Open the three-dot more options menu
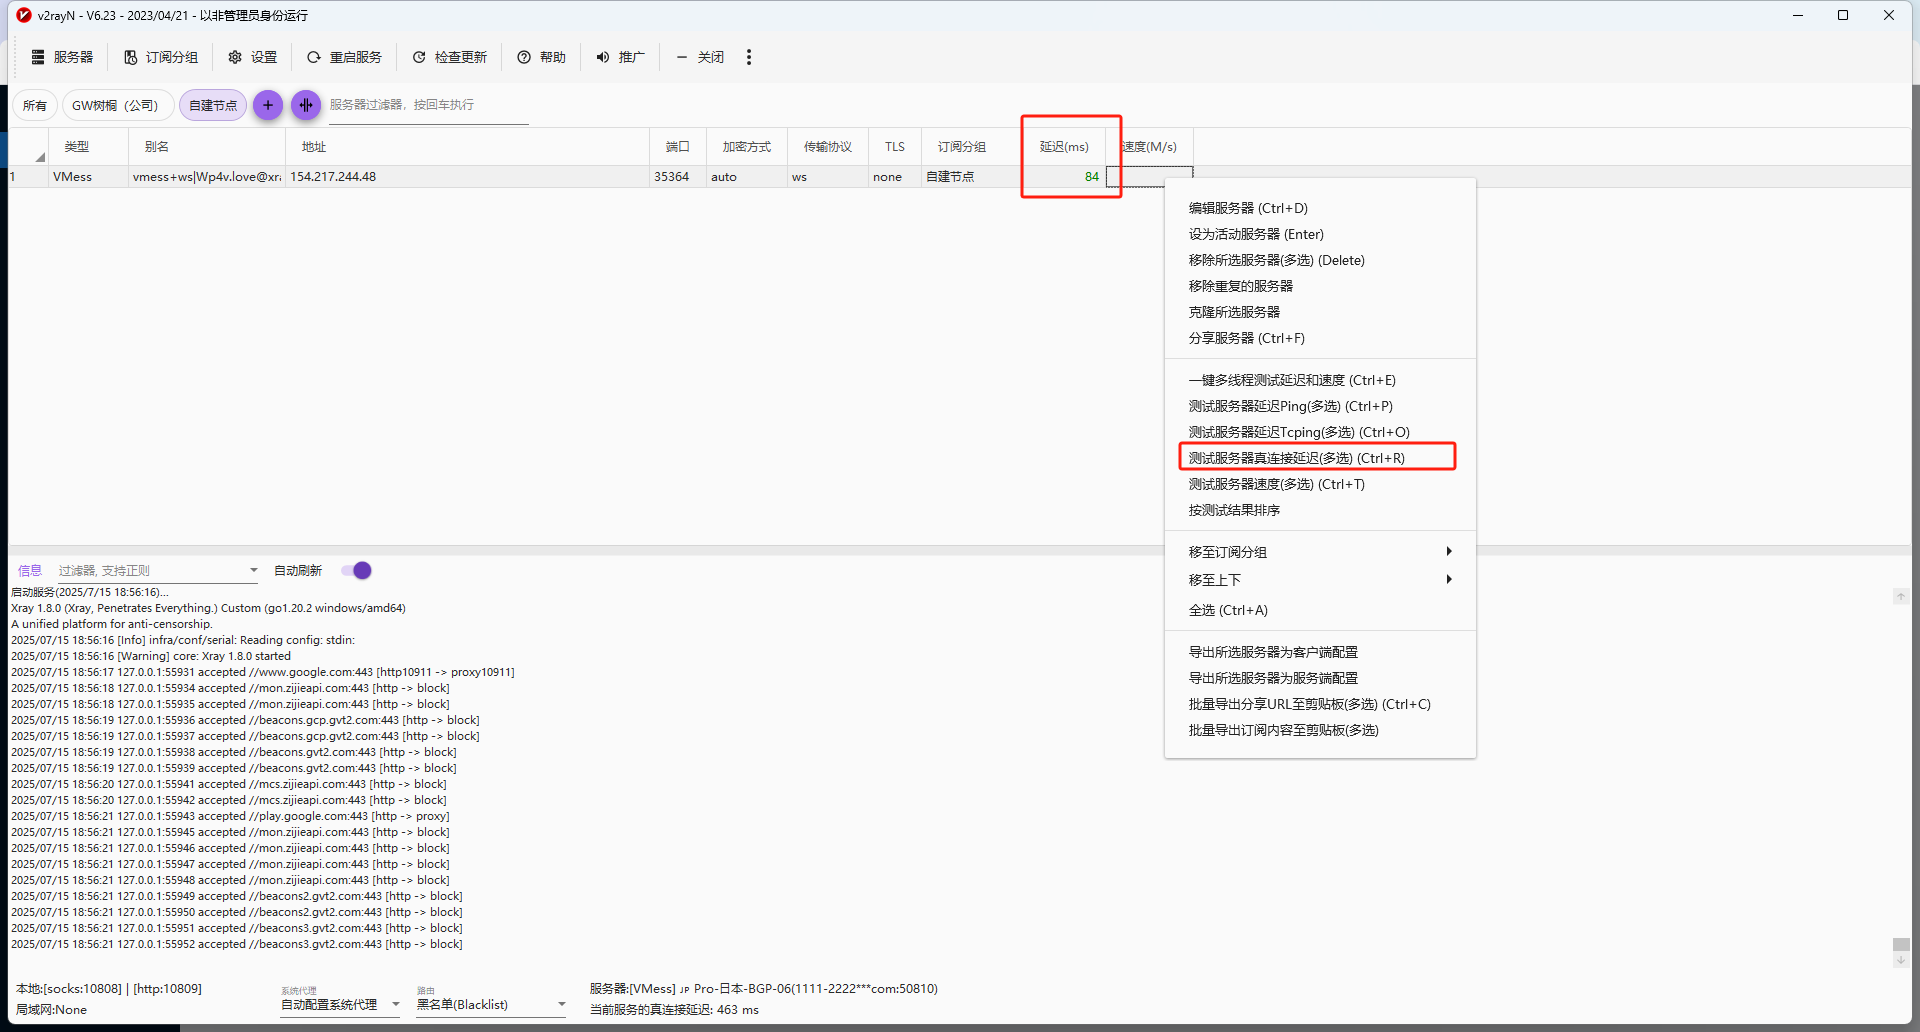The width and height of the screenshot is (1920, 1032). tap(749, 57)
